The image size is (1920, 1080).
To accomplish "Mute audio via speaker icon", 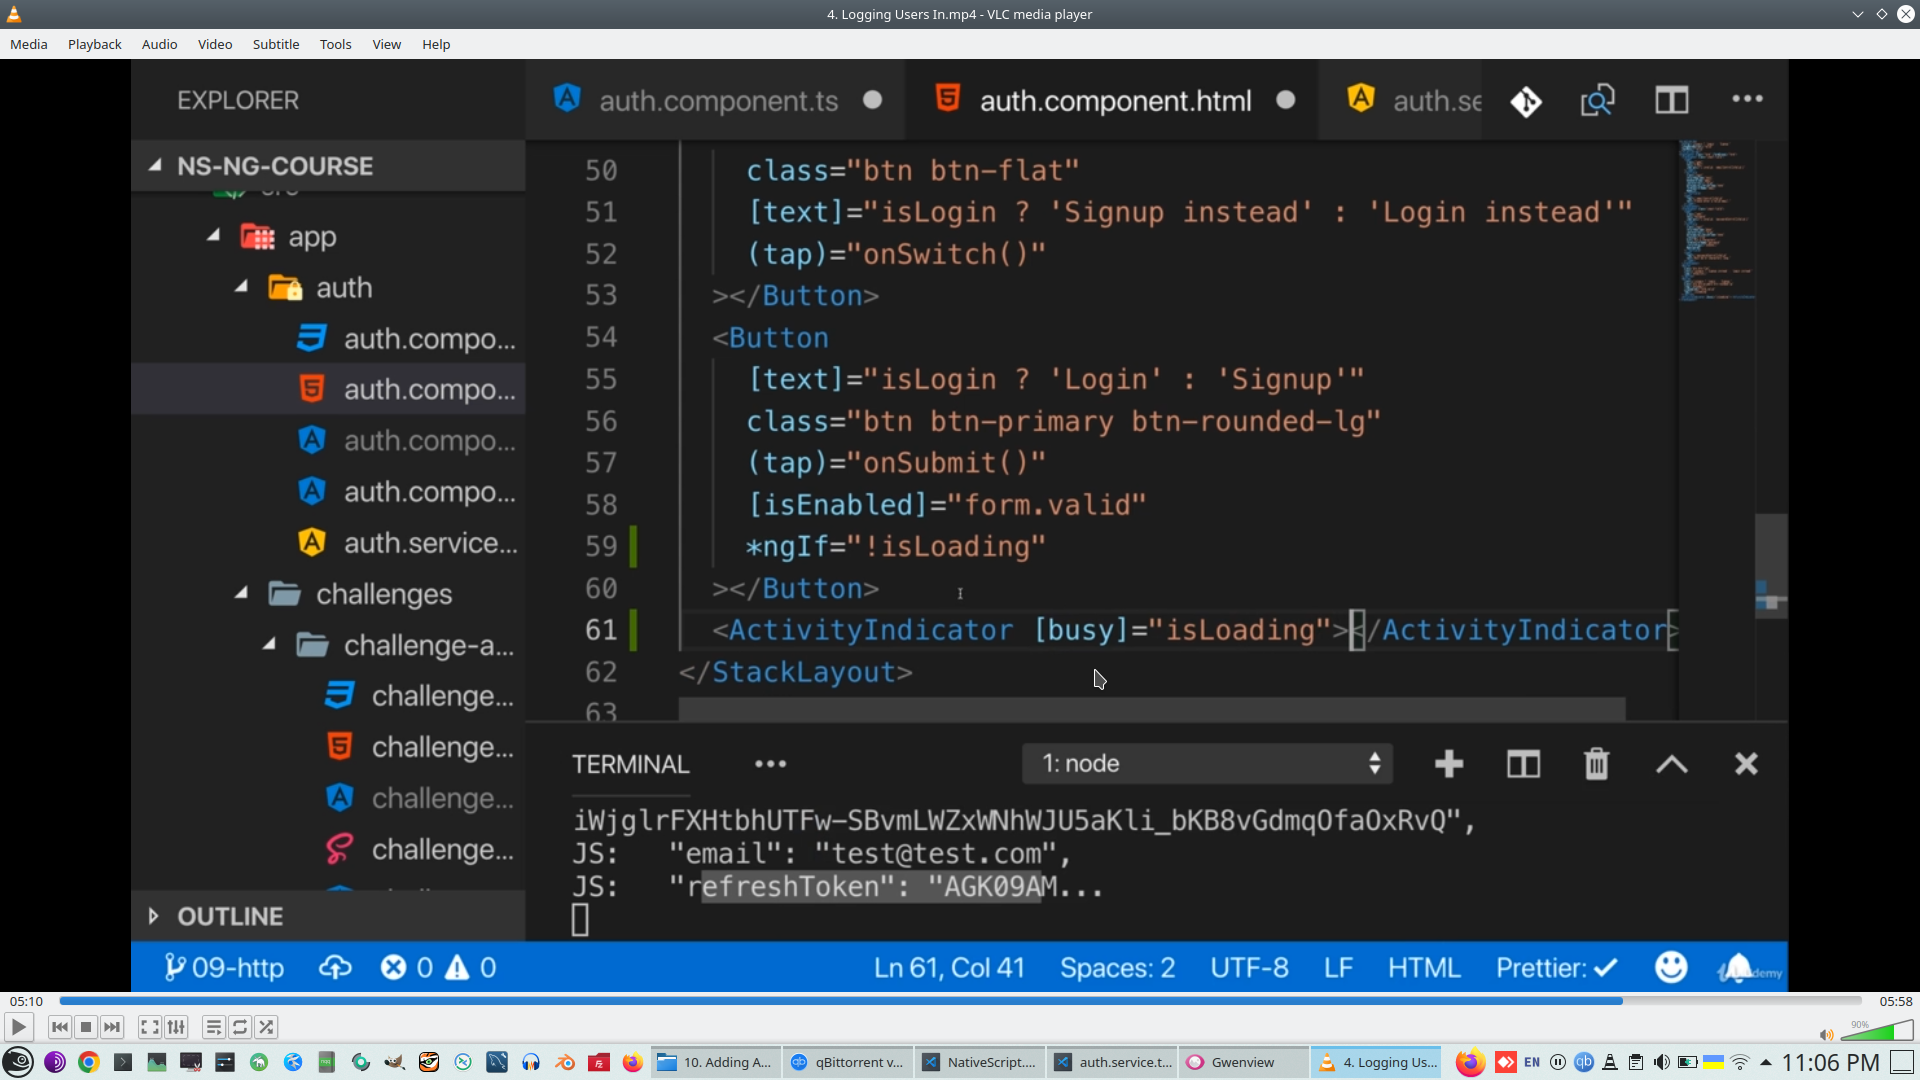I will point(1826,1035).
